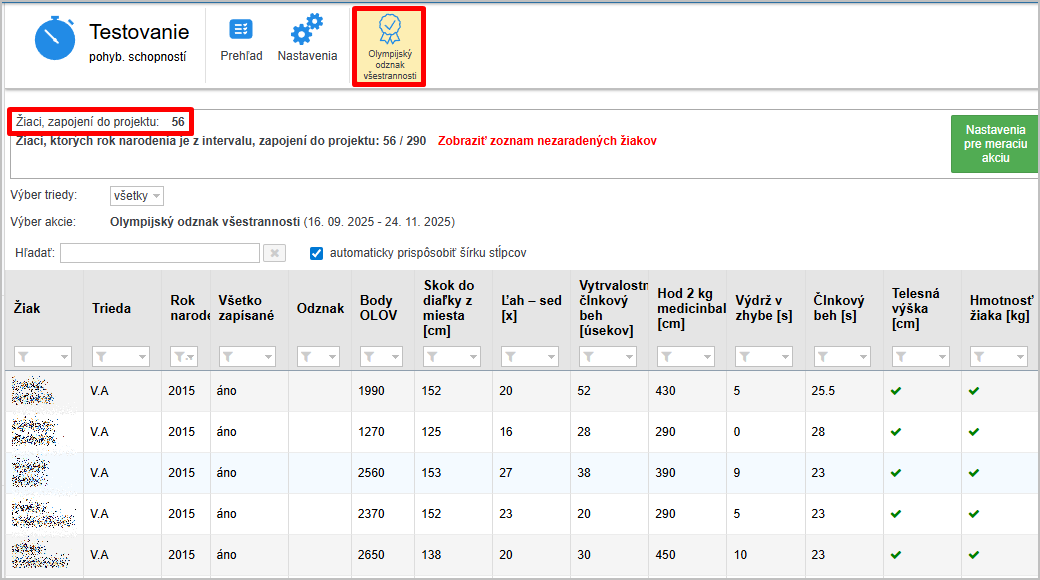The image size is (1040, 580).
Task: Toggle automatic column width checkbox
Action: coord(317,253)
